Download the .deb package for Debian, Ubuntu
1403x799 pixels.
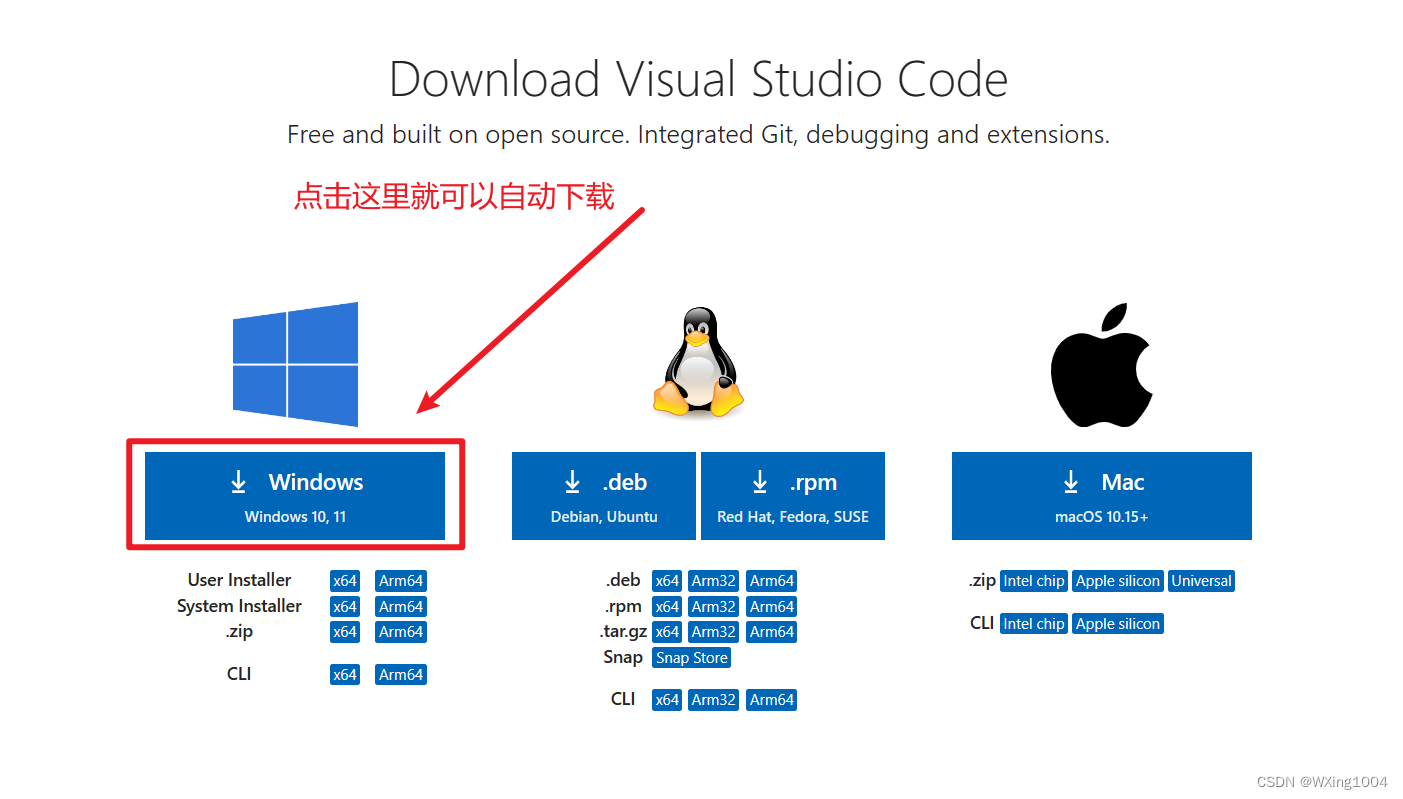(x=603, y=496)
